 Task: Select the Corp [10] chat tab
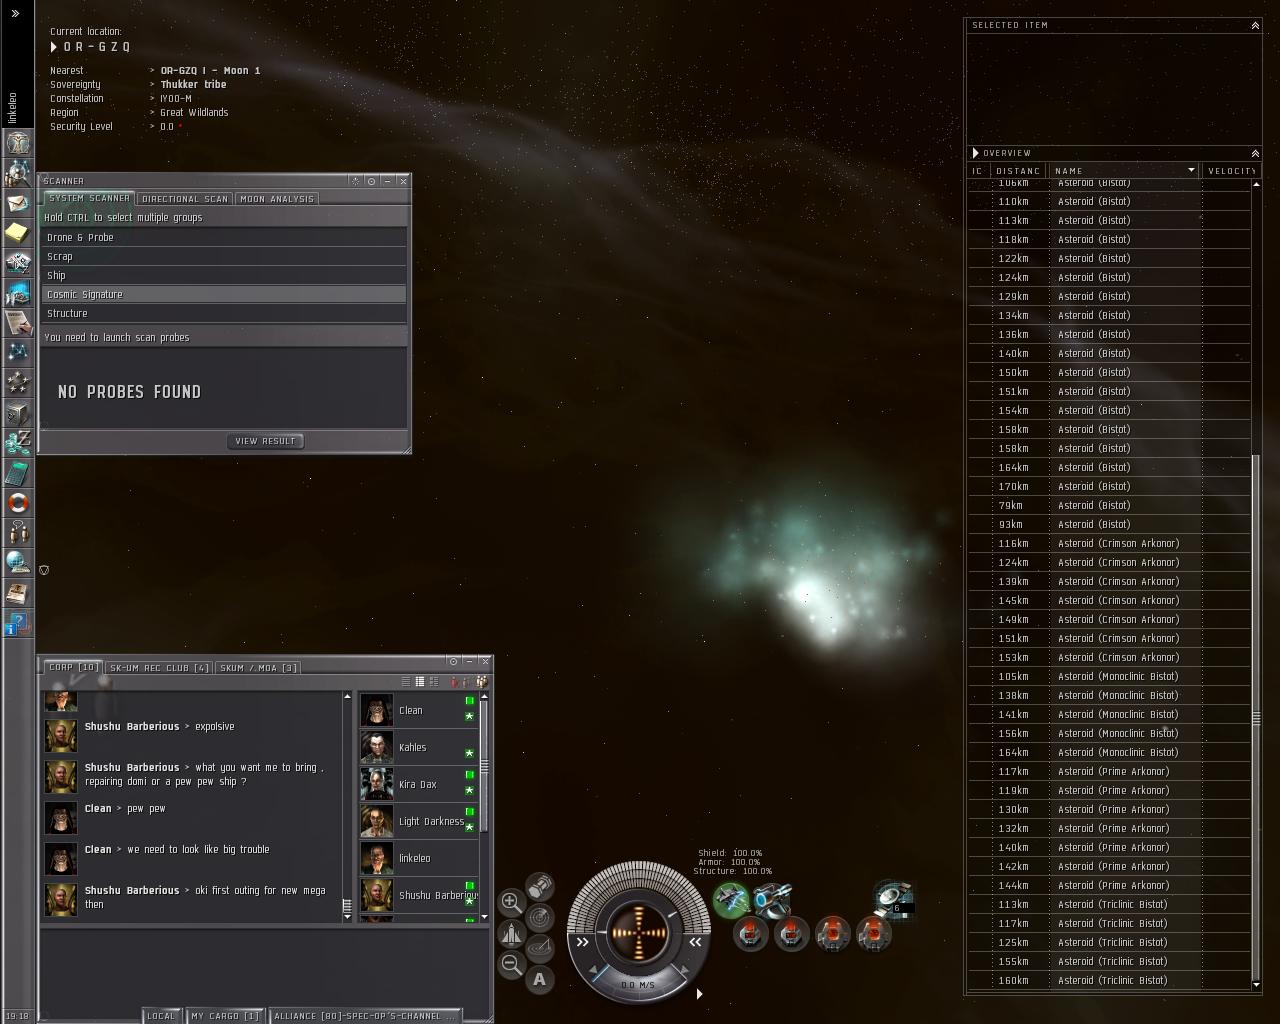(x=73, y=667)
